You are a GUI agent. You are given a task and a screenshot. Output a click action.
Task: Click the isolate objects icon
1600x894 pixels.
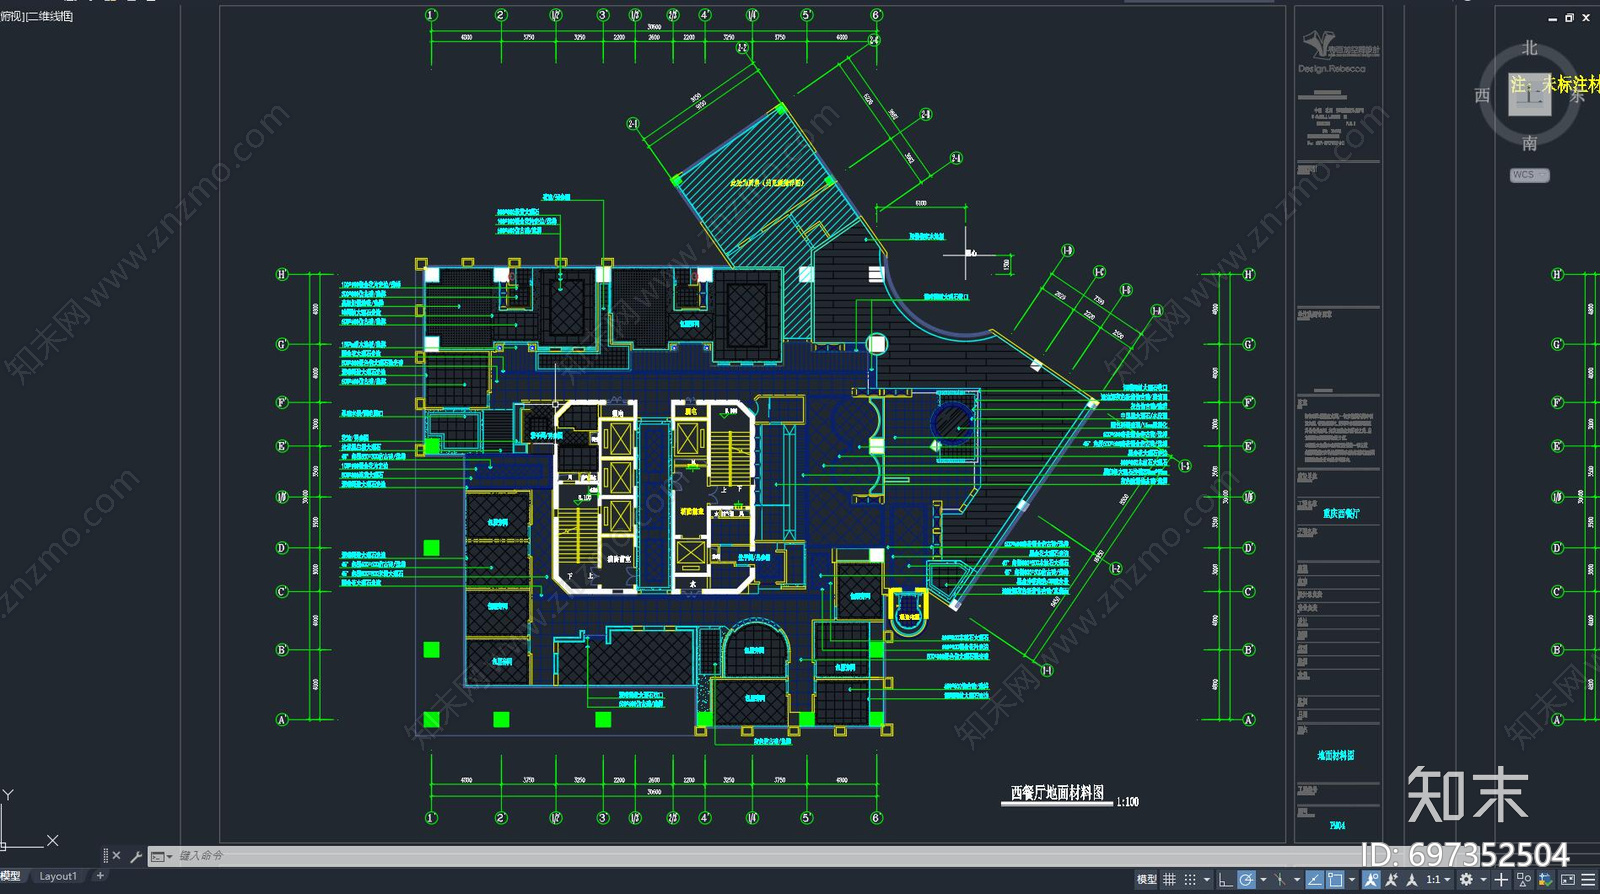[x=1524, y=880]
